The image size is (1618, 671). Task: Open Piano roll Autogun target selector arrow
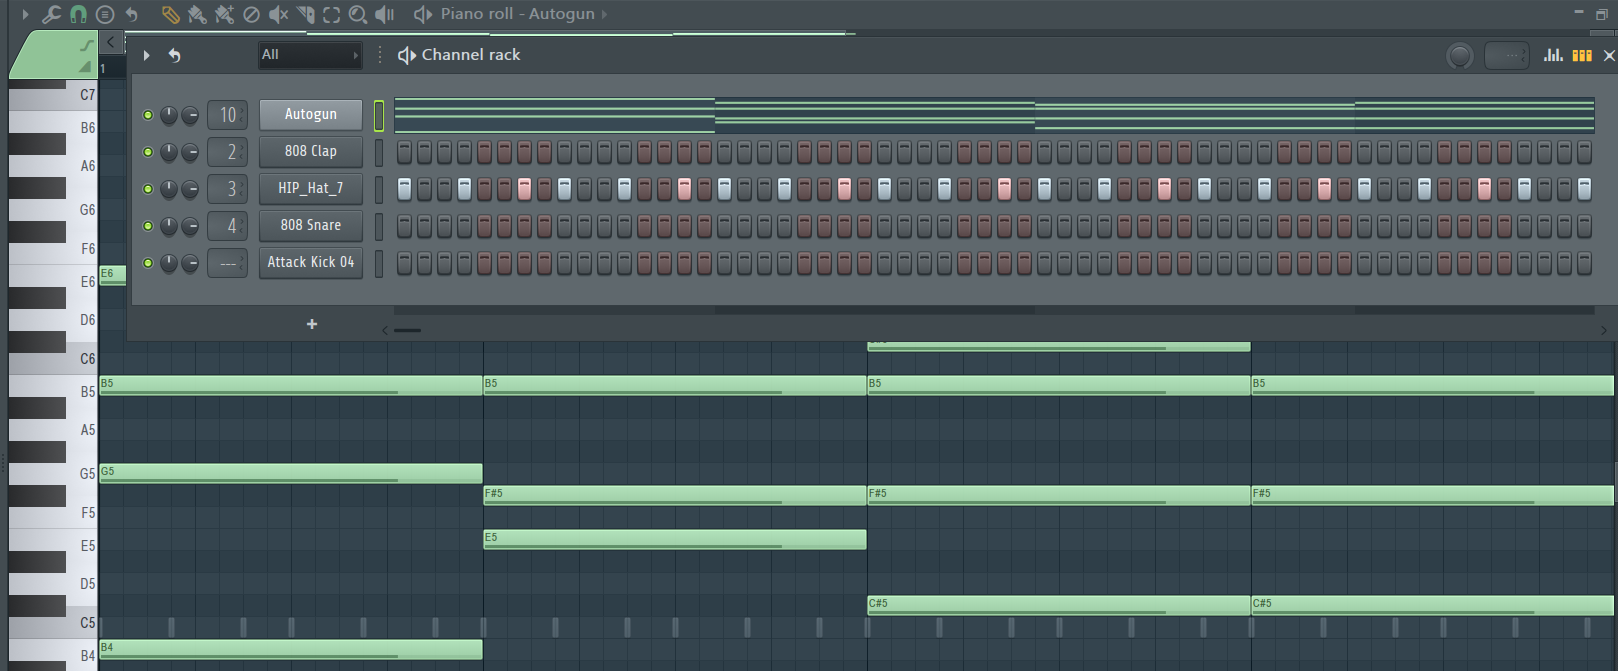(x=604, y=14)
